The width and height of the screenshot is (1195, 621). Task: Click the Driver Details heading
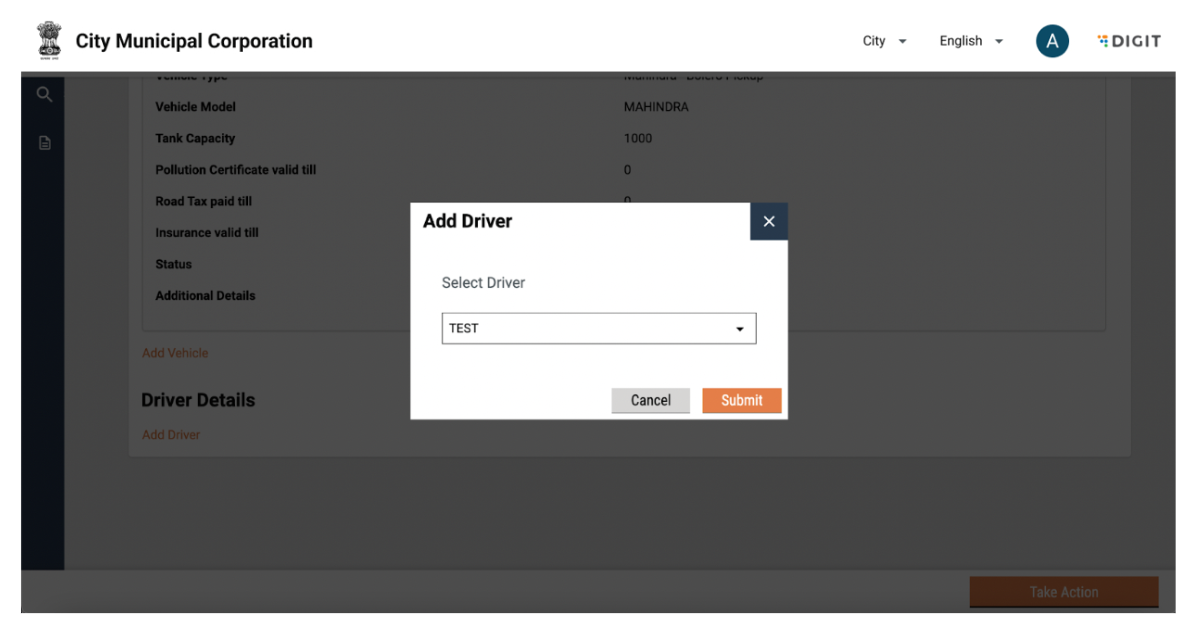[x=198, y=400]
